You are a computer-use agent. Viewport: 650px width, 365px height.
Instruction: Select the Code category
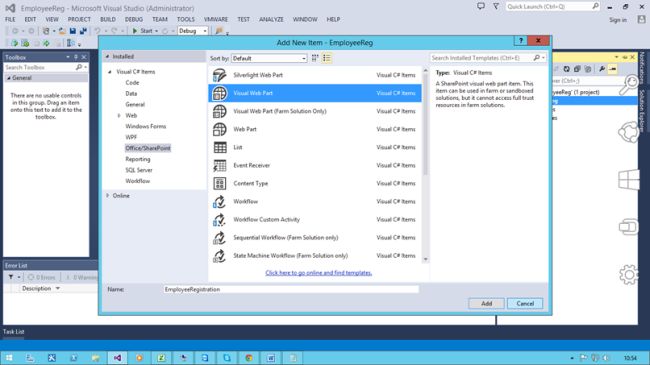(132, 83)
